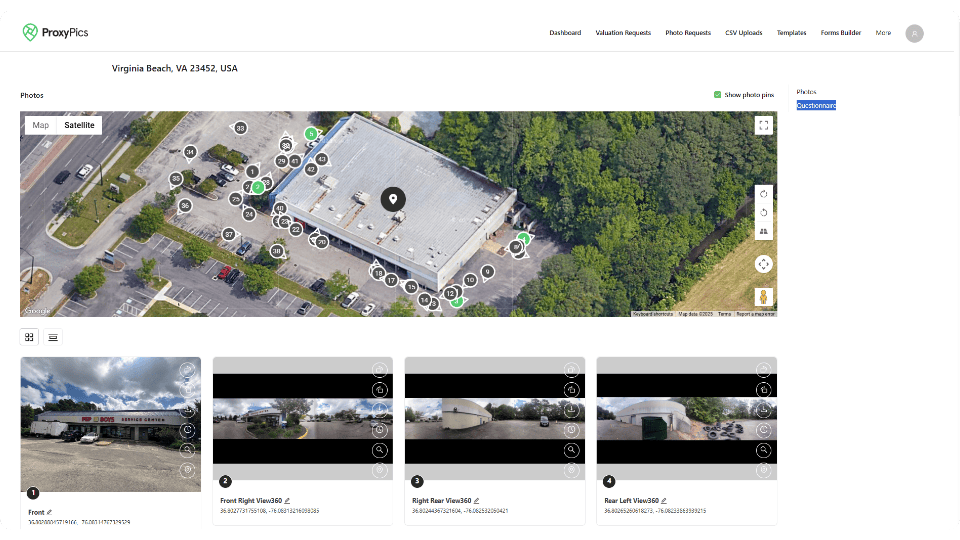
Task: Download the Right Rear View360 photo
Action: [x=571, y=410]
